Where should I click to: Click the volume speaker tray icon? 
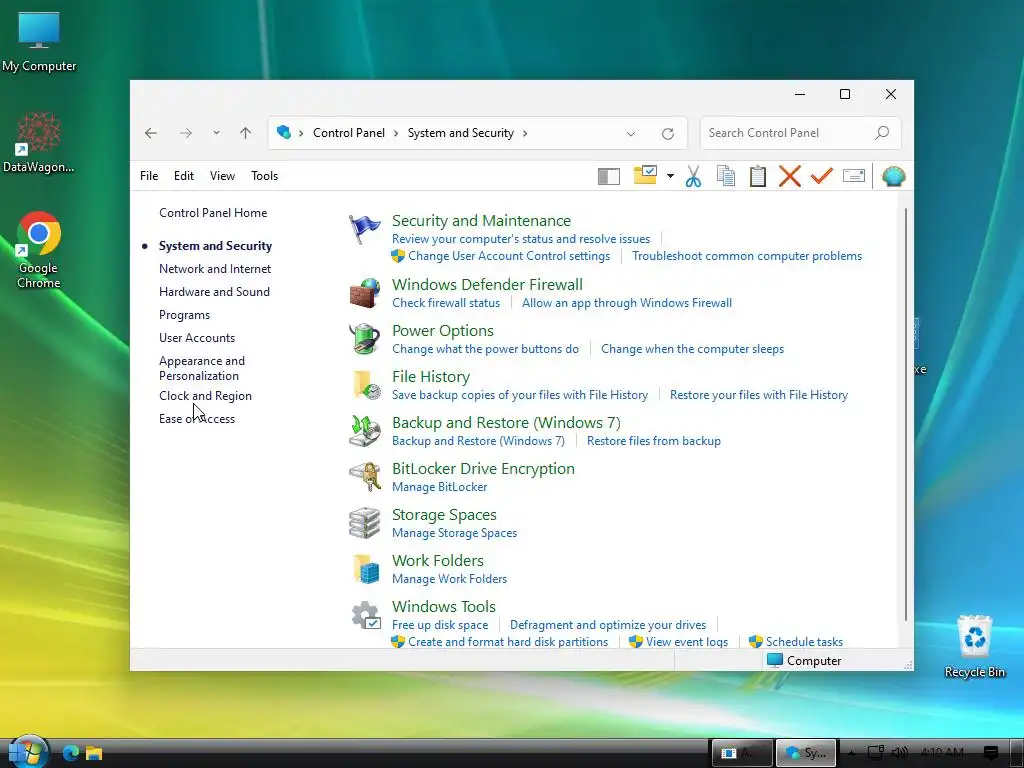900,753
